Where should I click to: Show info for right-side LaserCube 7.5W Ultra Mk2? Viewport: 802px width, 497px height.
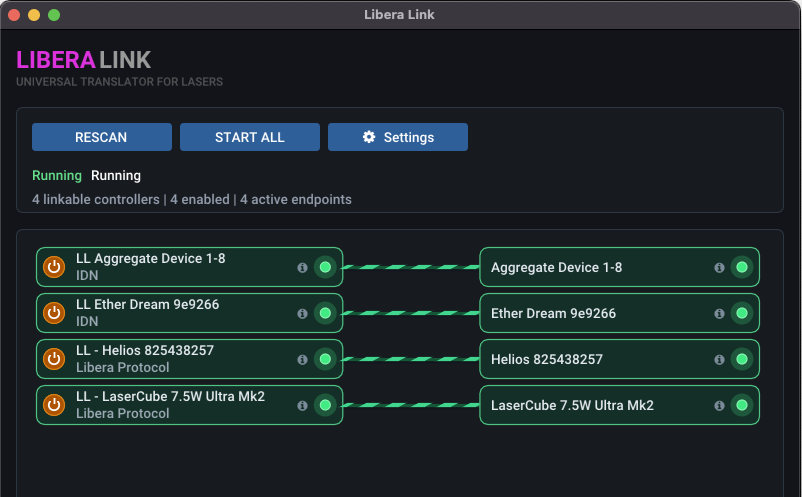click(x=719, y=405)
